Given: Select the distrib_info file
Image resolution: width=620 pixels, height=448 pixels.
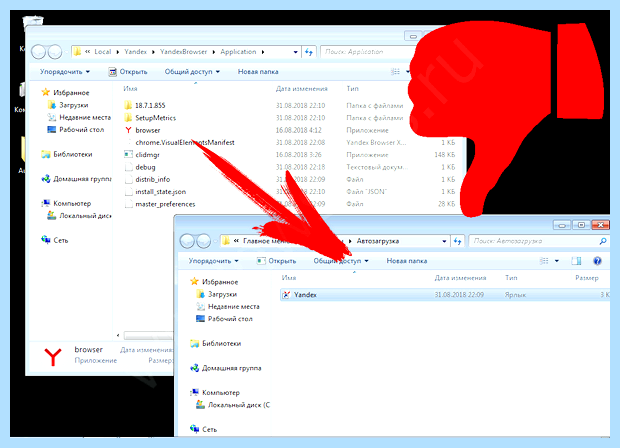Looking at the screenshot, I should tap(147, 179).
